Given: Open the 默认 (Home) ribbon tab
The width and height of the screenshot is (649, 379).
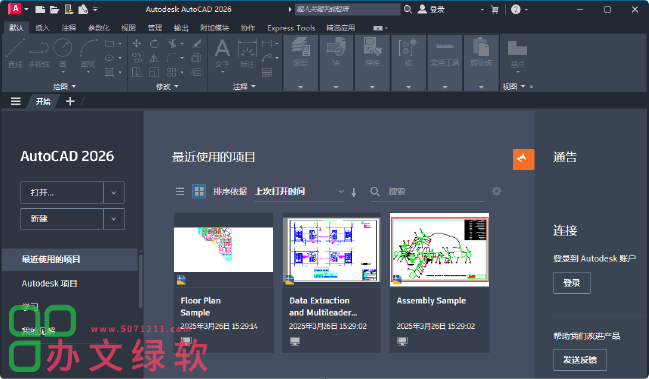Looking at the screenshot, I should [x=16, y=28].
